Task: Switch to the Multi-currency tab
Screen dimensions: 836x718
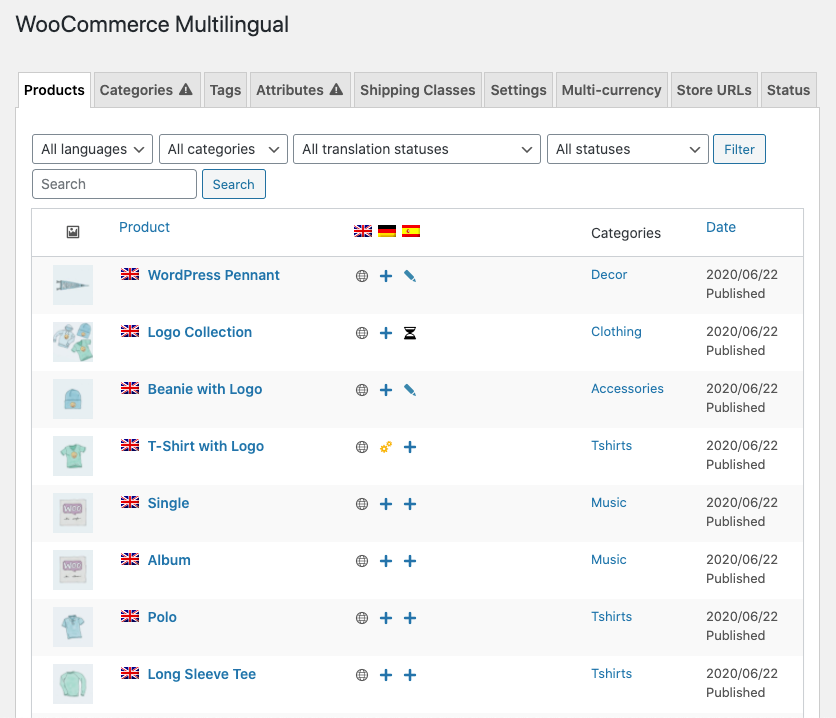Action: click(x=611, y=90)
